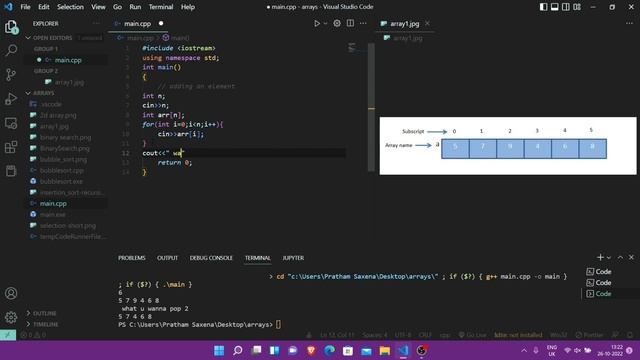Open the Help menu
Viewport: 640px width, 360px height.
tap(188, 7)
